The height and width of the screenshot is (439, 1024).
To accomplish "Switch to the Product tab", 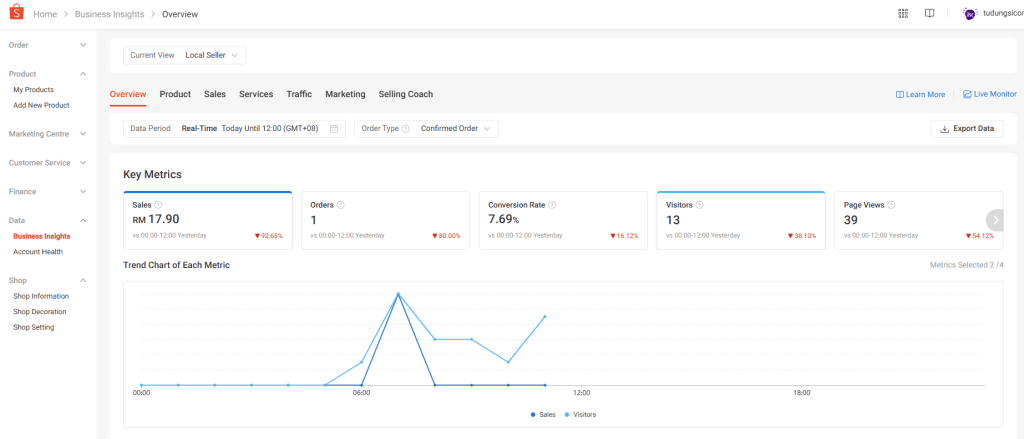I will (x=175, y=94).
